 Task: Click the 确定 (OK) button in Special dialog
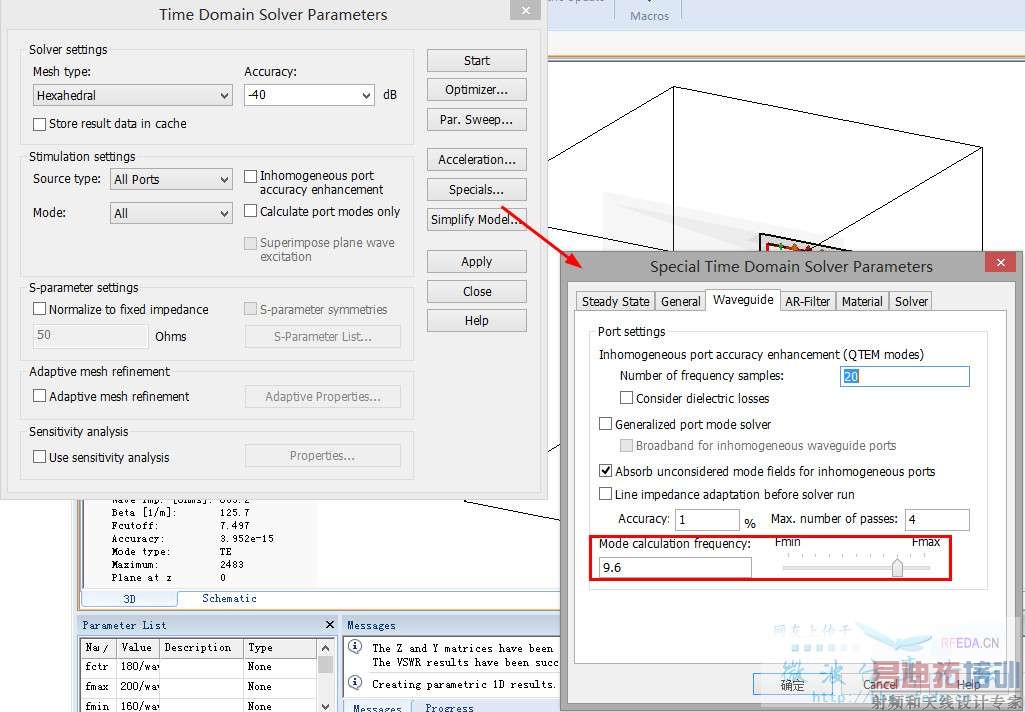(793, 685)
